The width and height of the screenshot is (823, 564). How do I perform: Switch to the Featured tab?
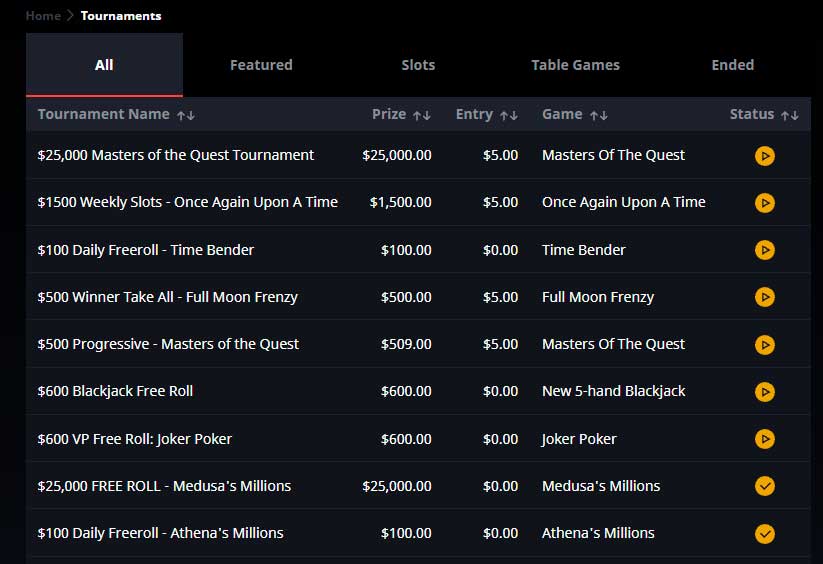(261, 65)
